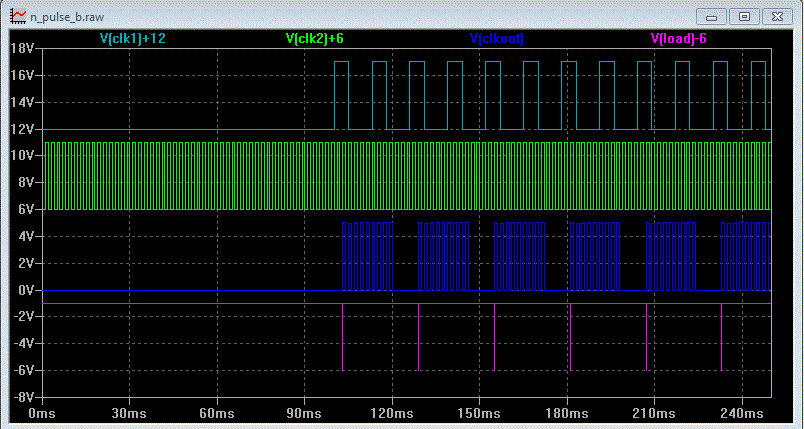Click the waveform window icon in title bar
804x429 pixels.
[x=19, y=16]
